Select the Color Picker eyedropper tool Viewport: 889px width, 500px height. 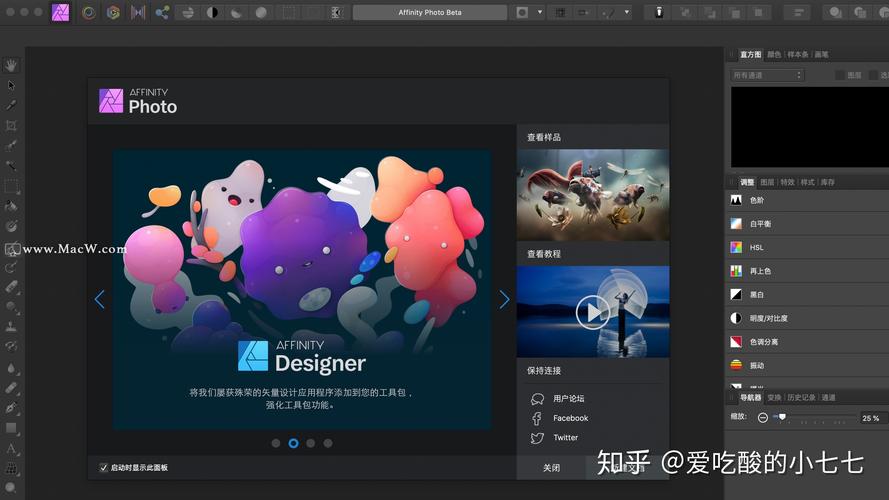tap(11, 105)
